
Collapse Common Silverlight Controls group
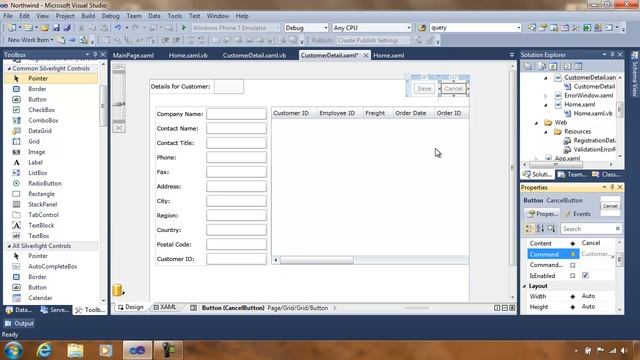click(x=9, y=69)
